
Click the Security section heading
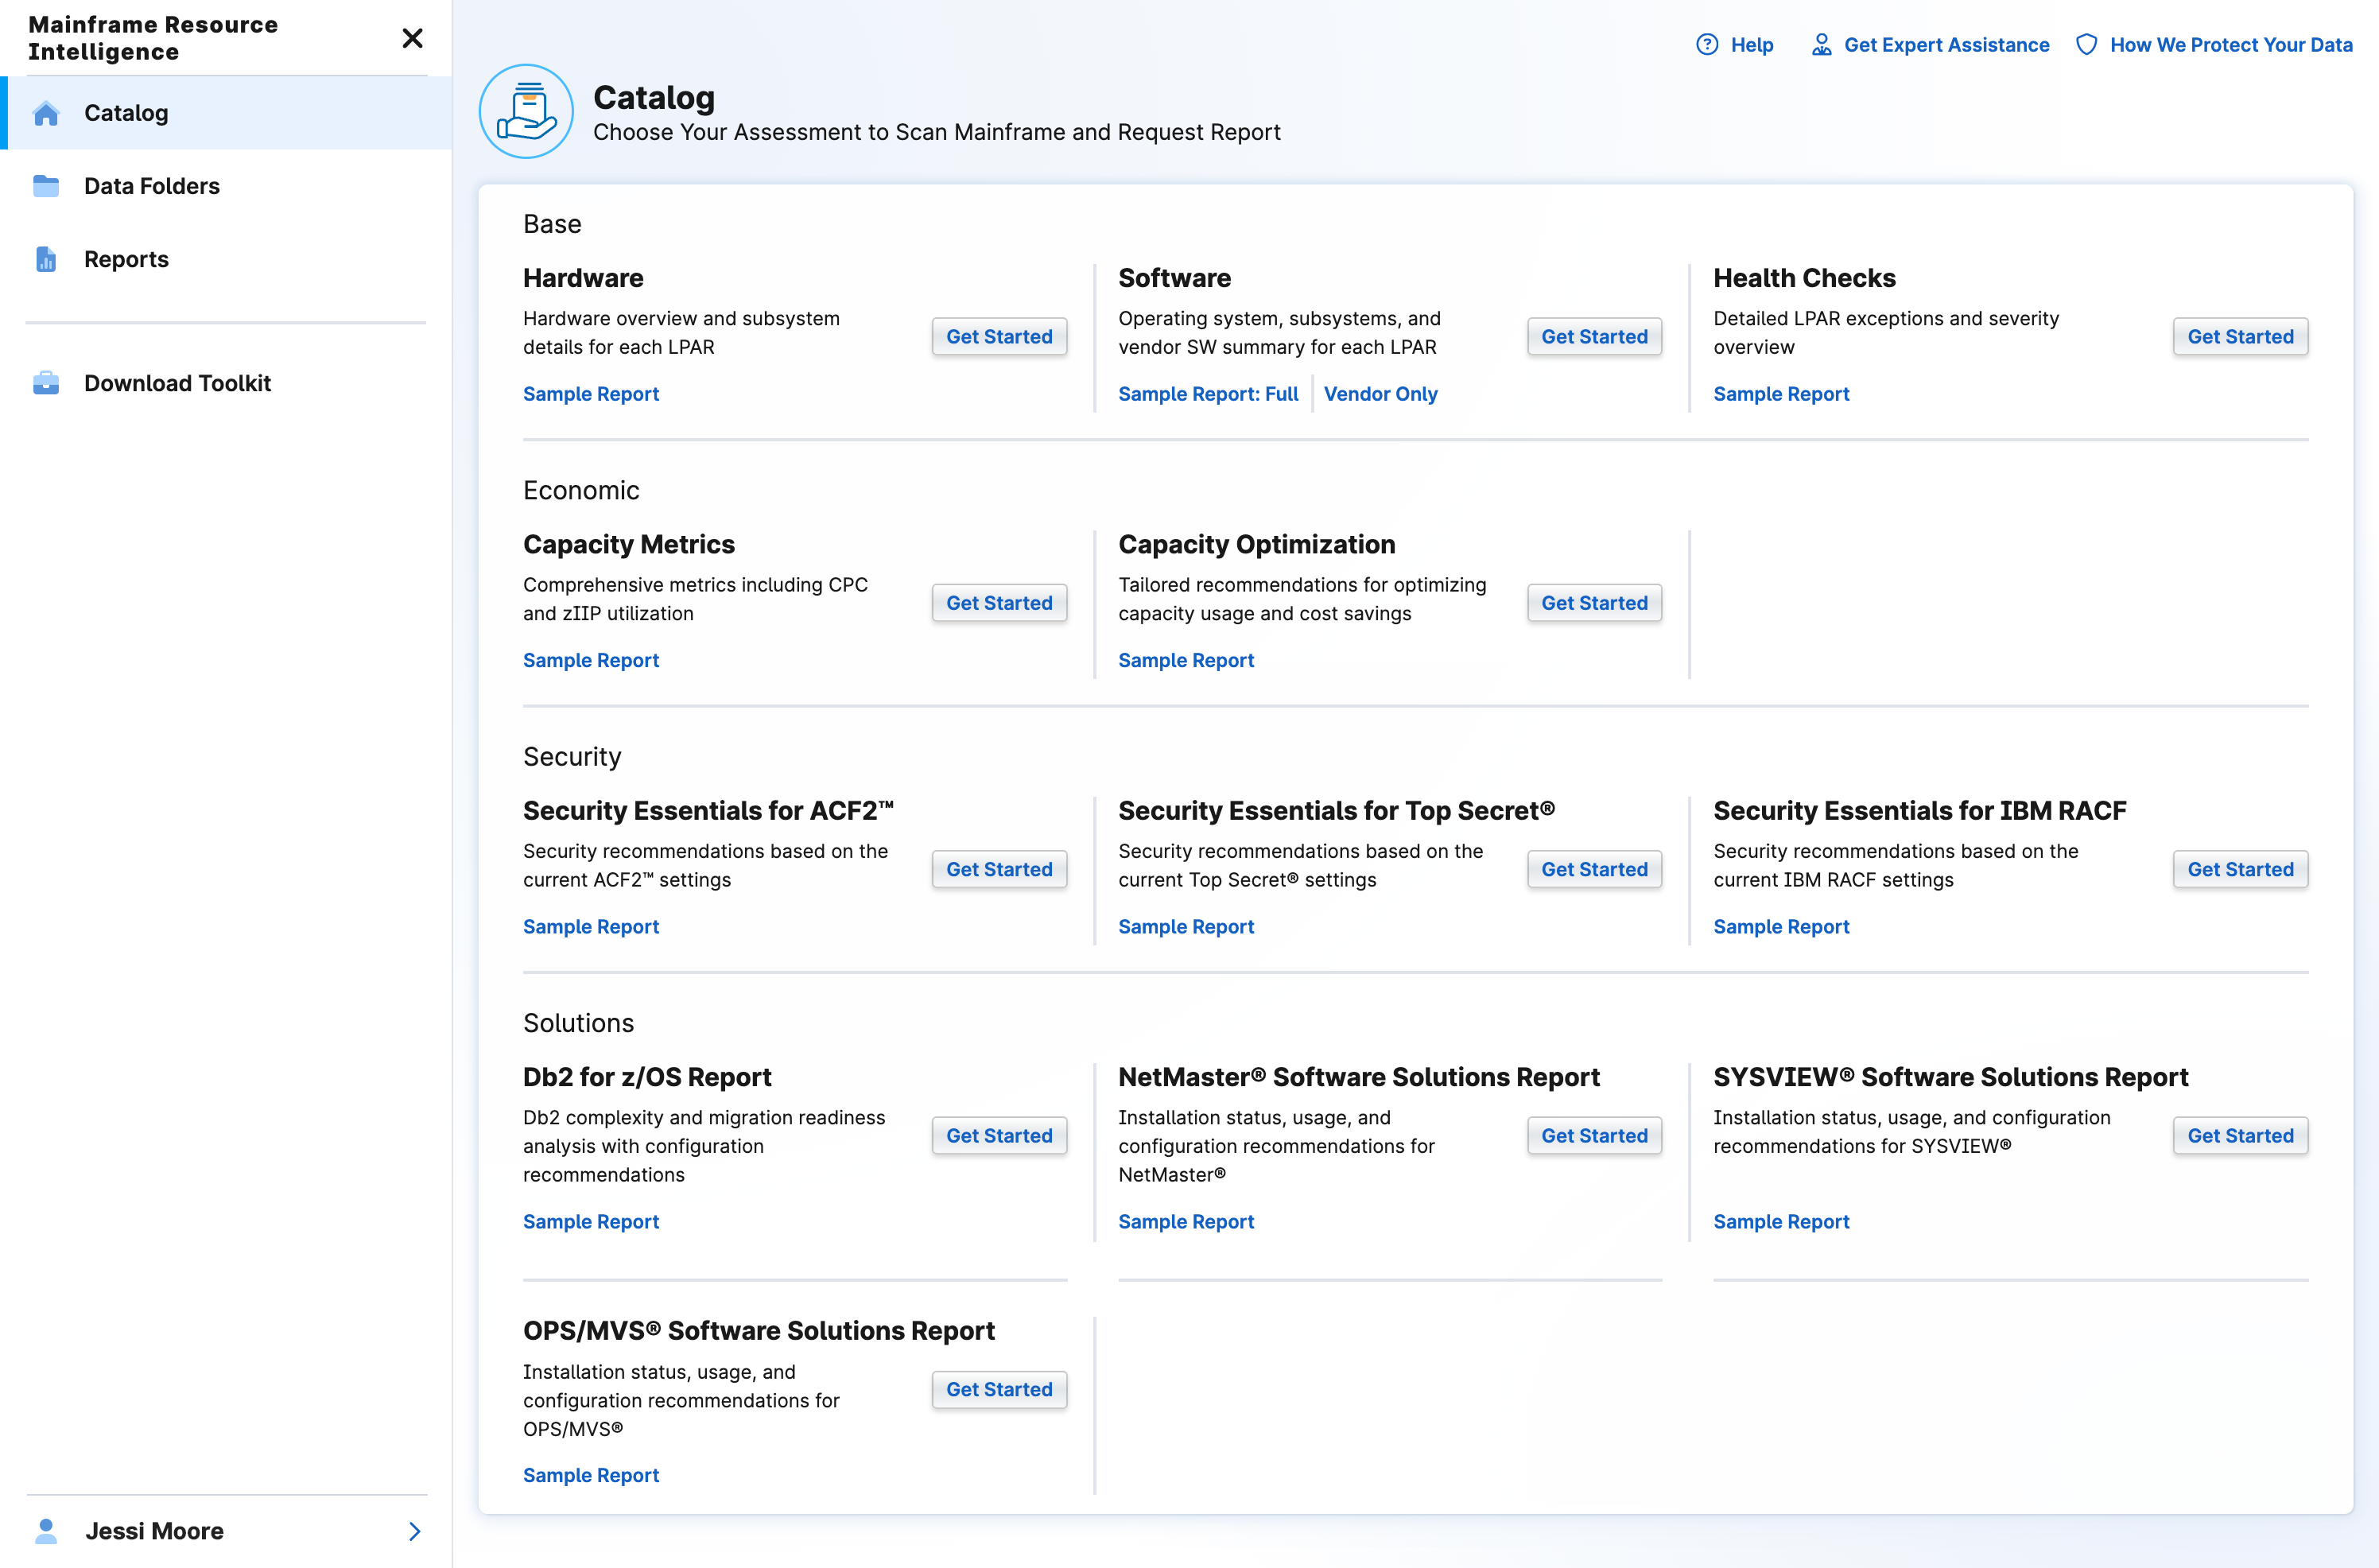click(572, 756)
